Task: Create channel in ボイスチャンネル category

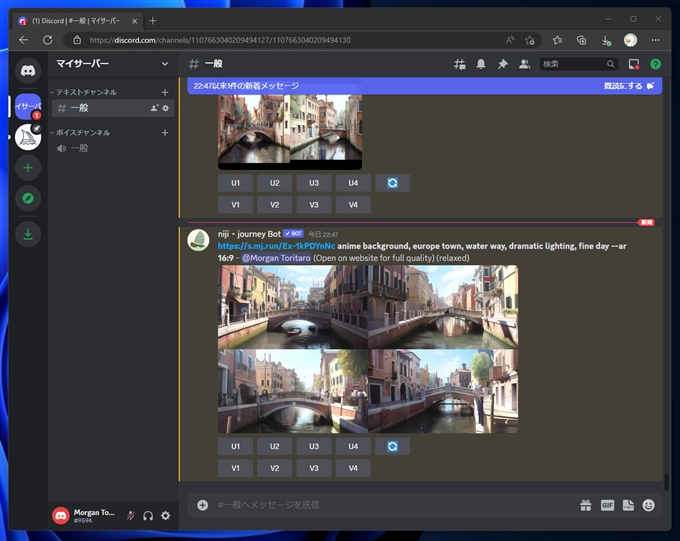Action: (165, 133)
